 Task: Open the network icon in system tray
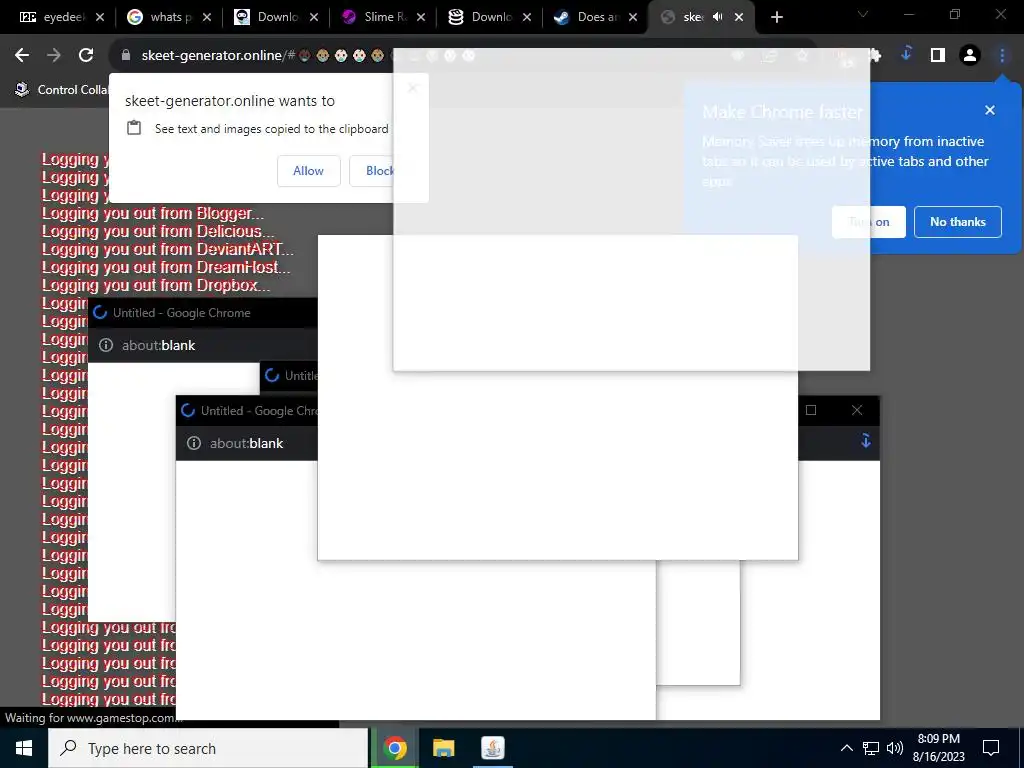(871, 748)
